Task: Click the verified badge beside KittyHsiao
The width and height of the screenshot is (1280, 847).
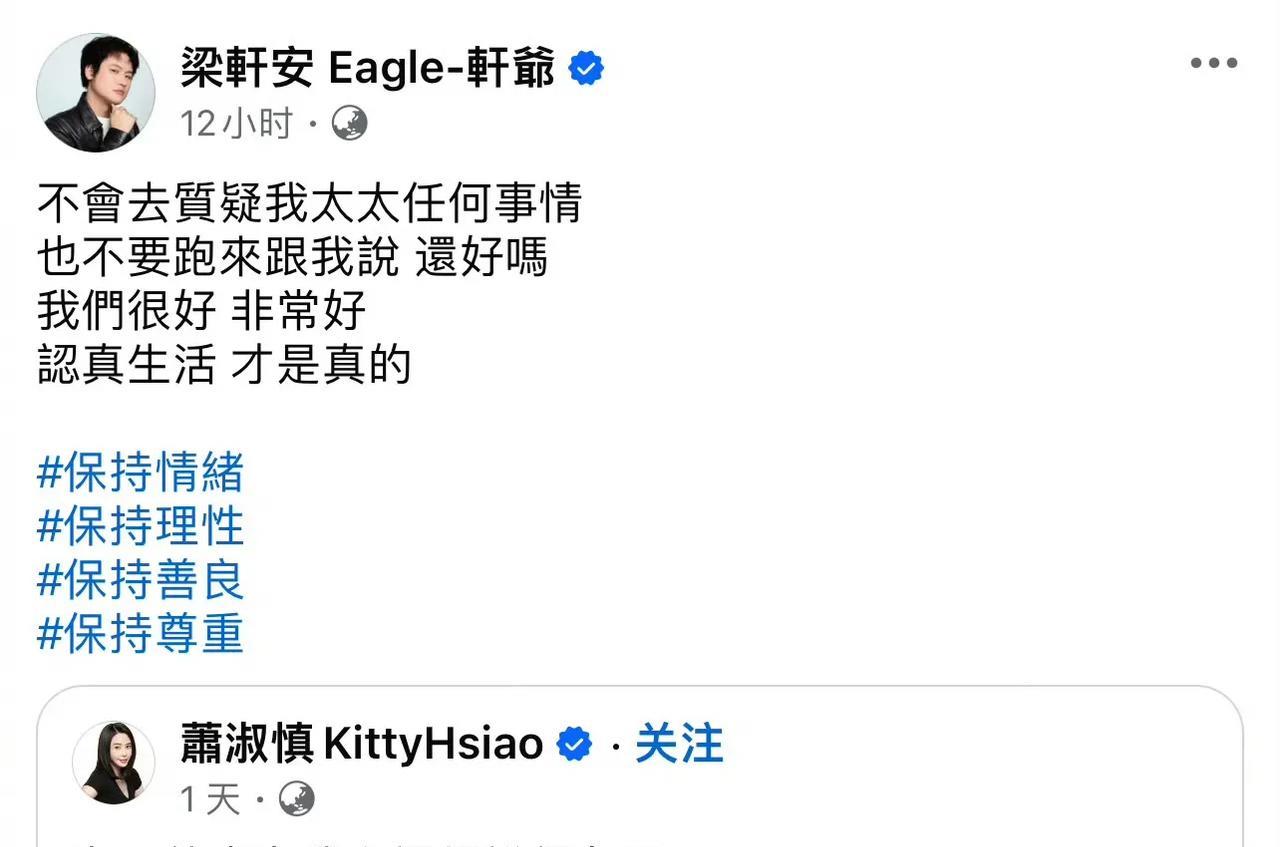Action: point(574,745)
